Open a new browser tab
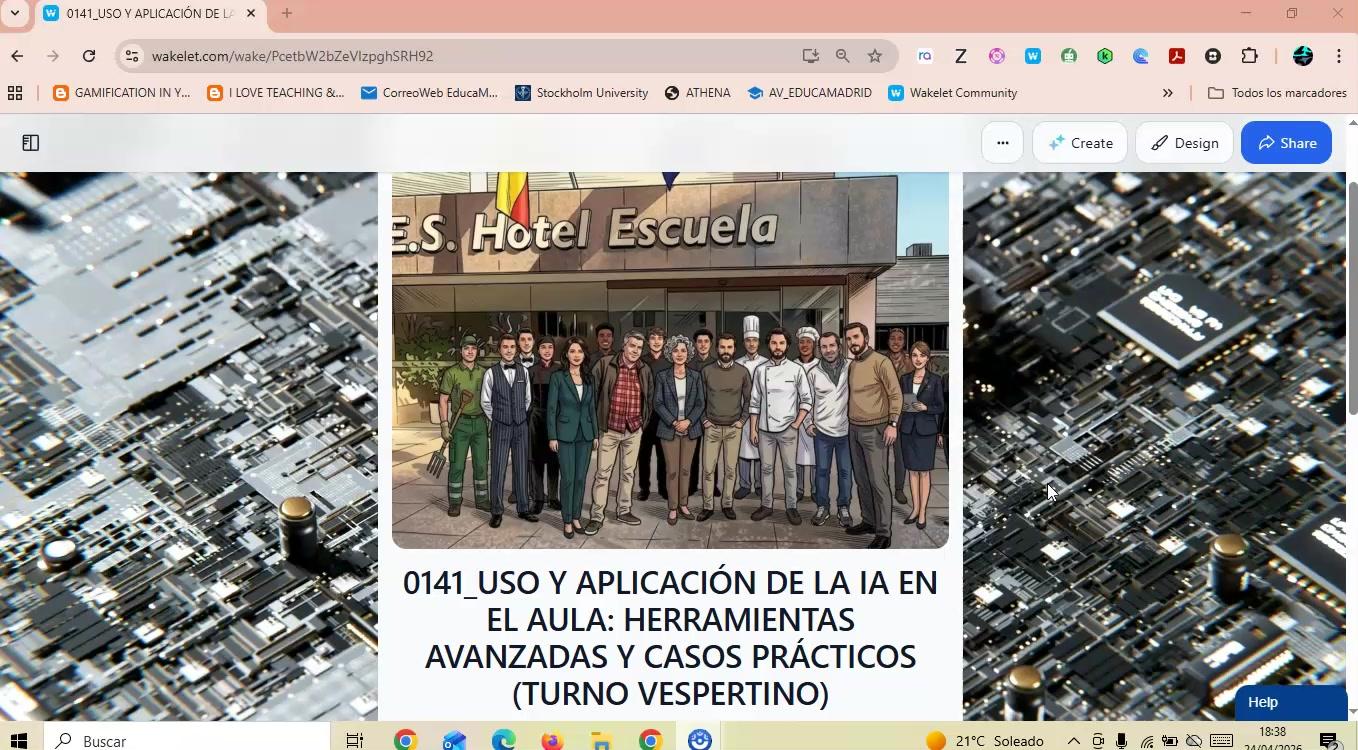This screenshot has height=750, width=1358. (287, 13)
